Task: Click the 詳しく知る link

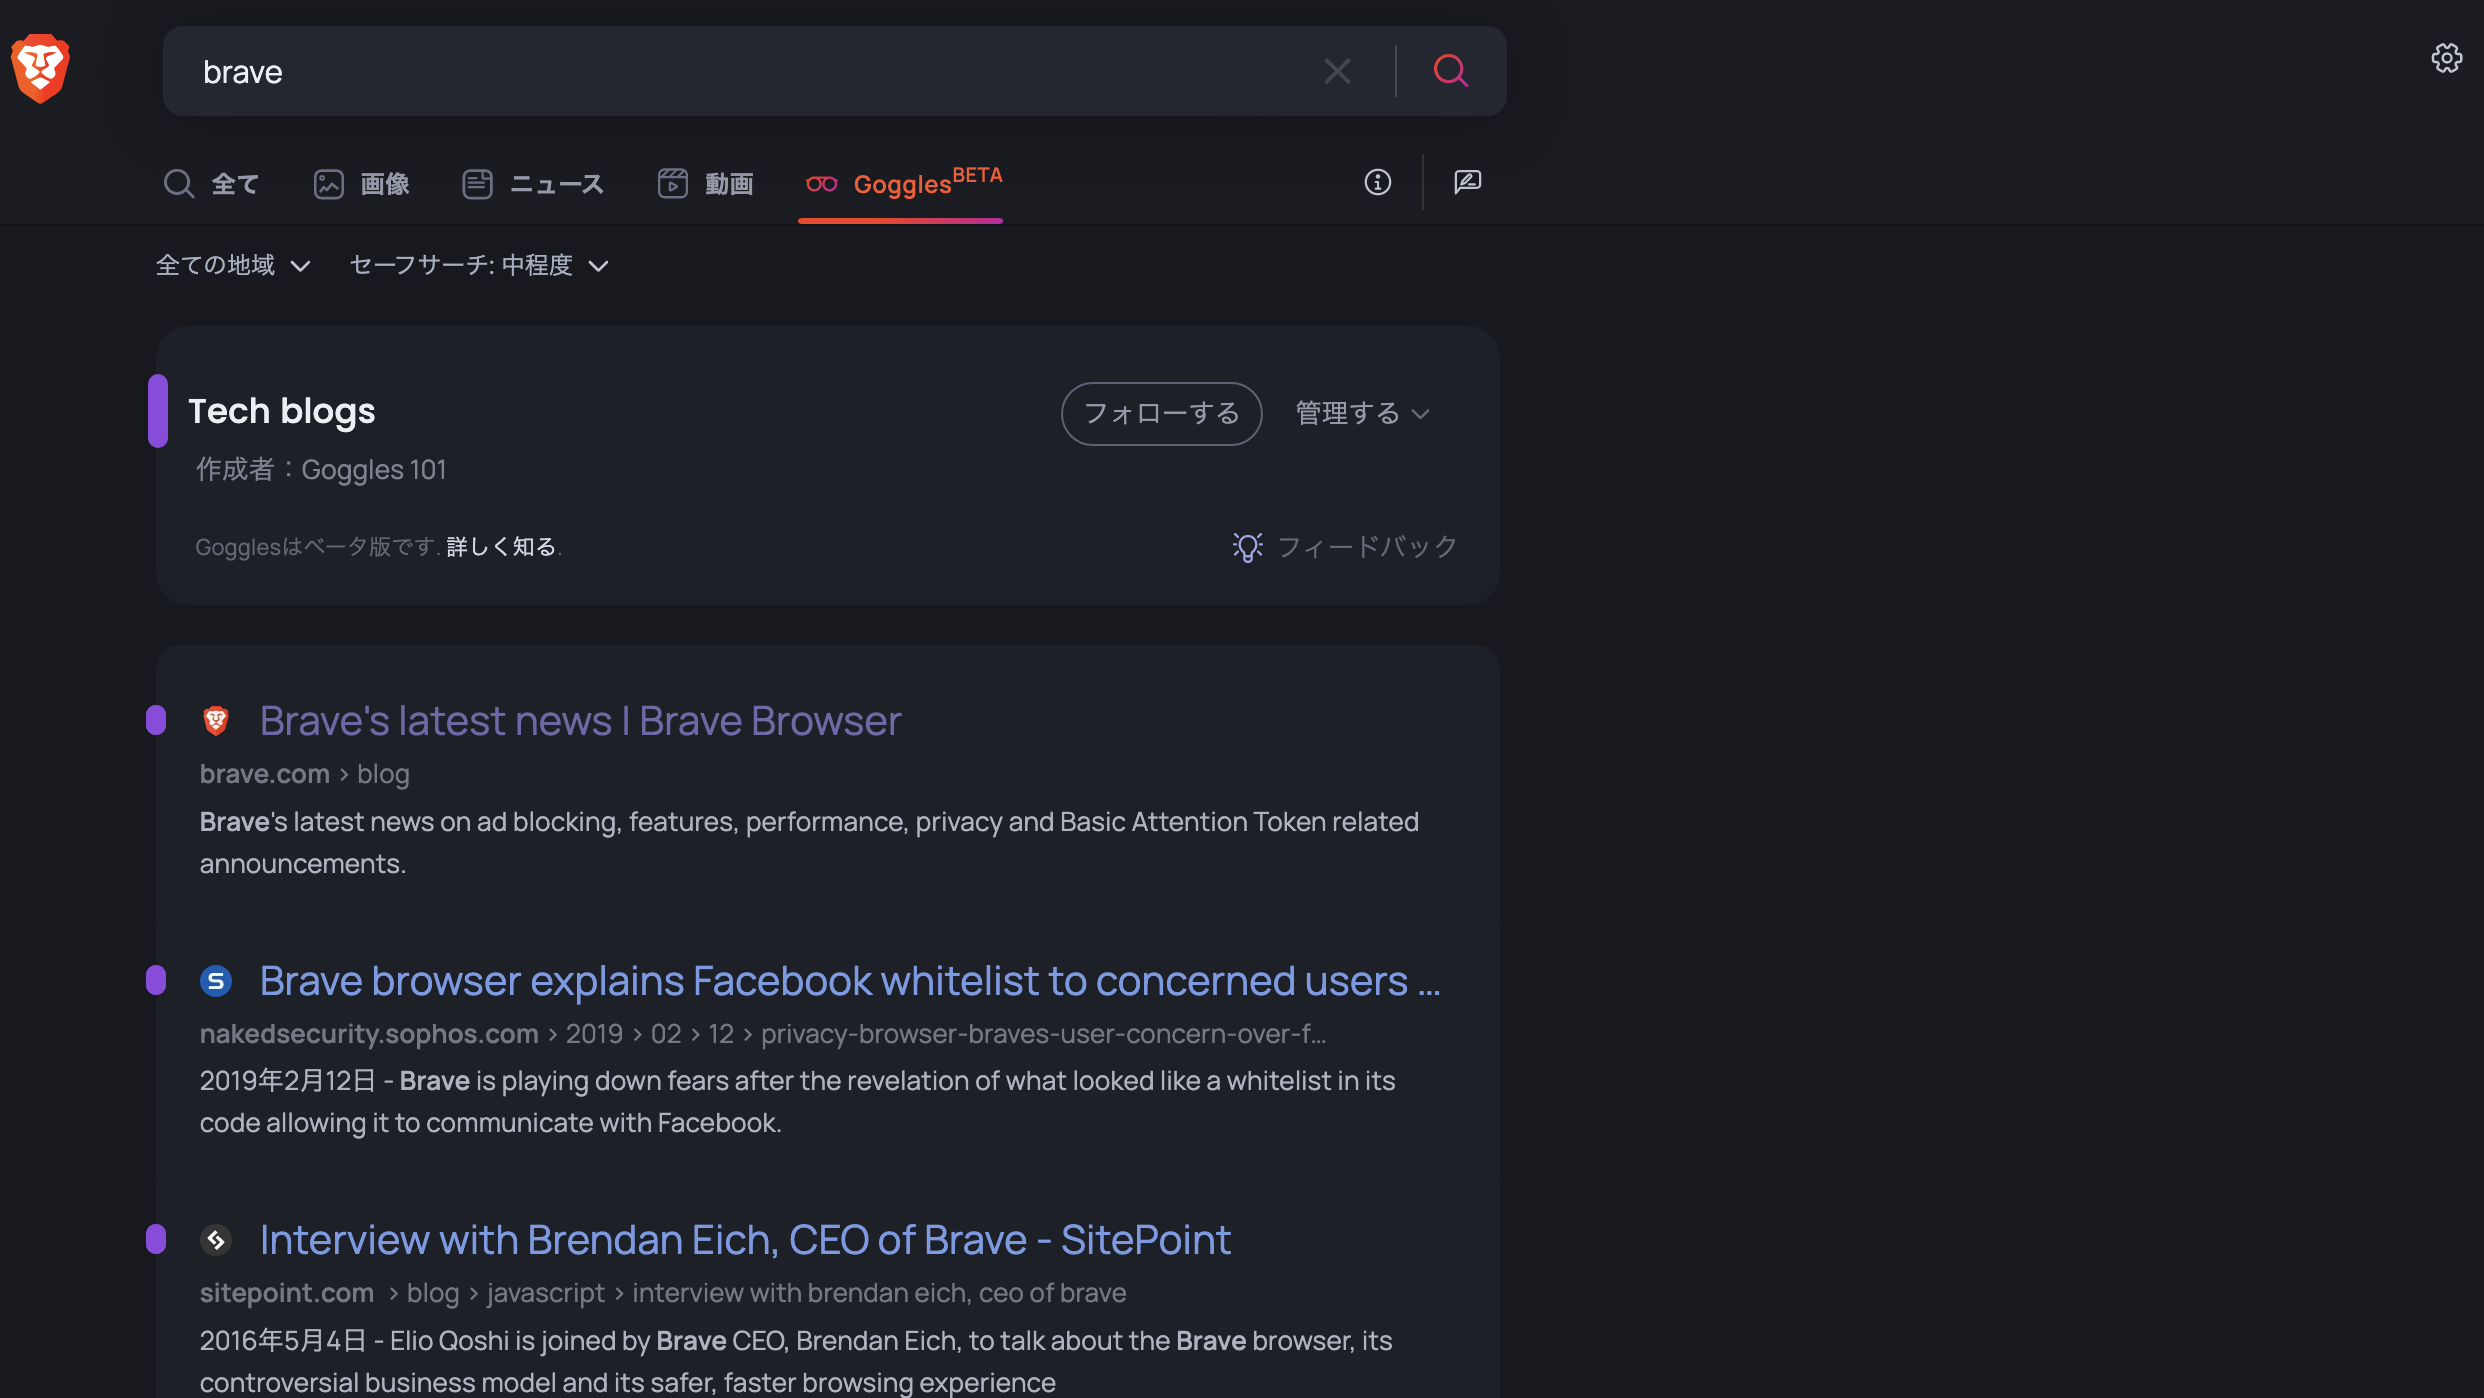Action: [501, 547]
